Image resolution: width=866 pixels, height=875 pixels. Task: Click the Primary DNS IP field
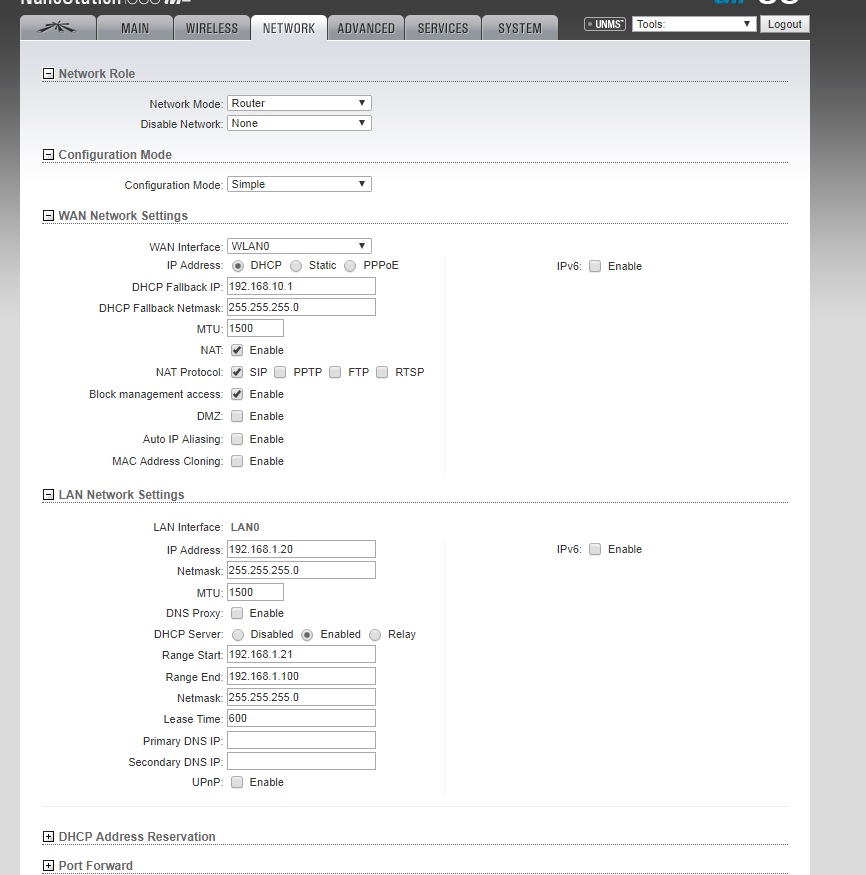pyautogui.click(x=301, y=741)
